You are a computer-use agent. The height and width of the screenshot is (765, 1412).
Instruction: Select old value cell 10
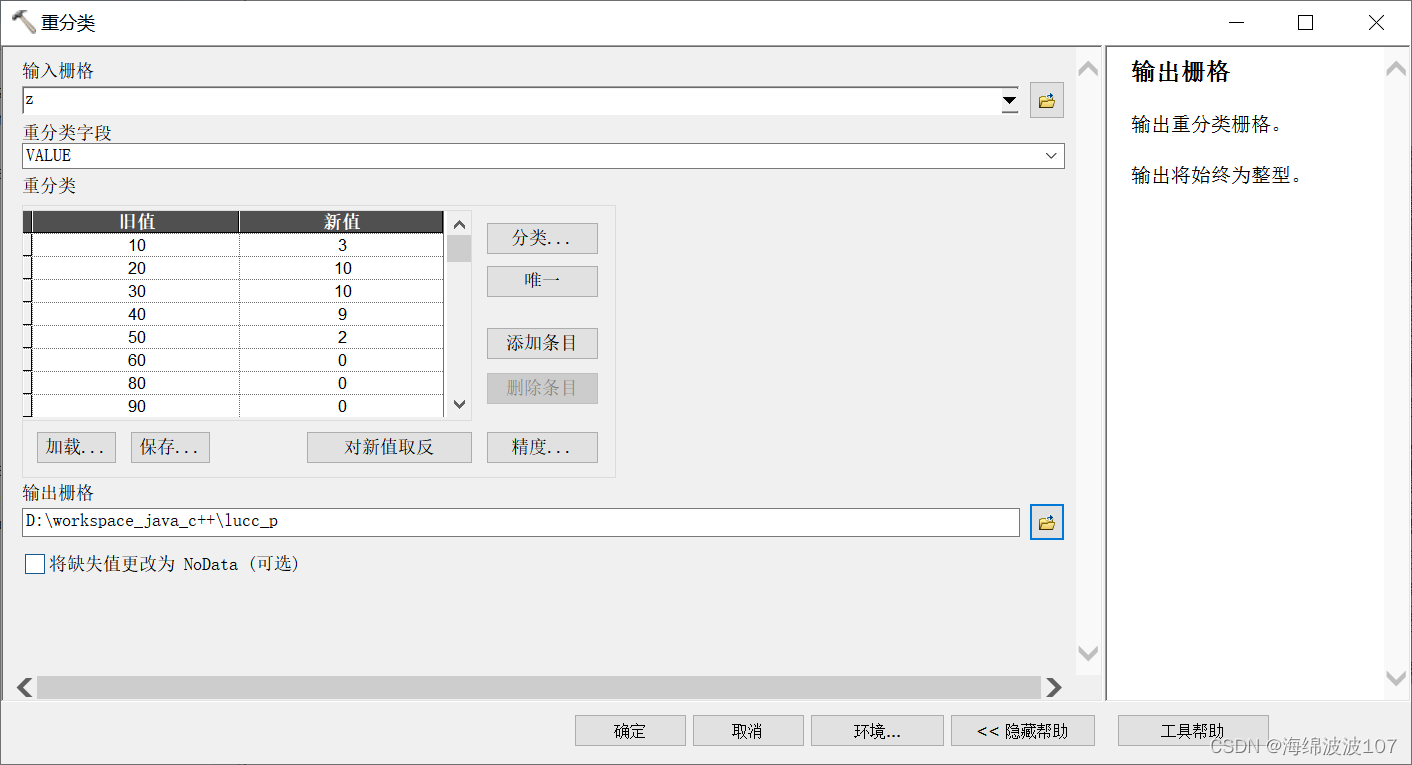[137, 245]
